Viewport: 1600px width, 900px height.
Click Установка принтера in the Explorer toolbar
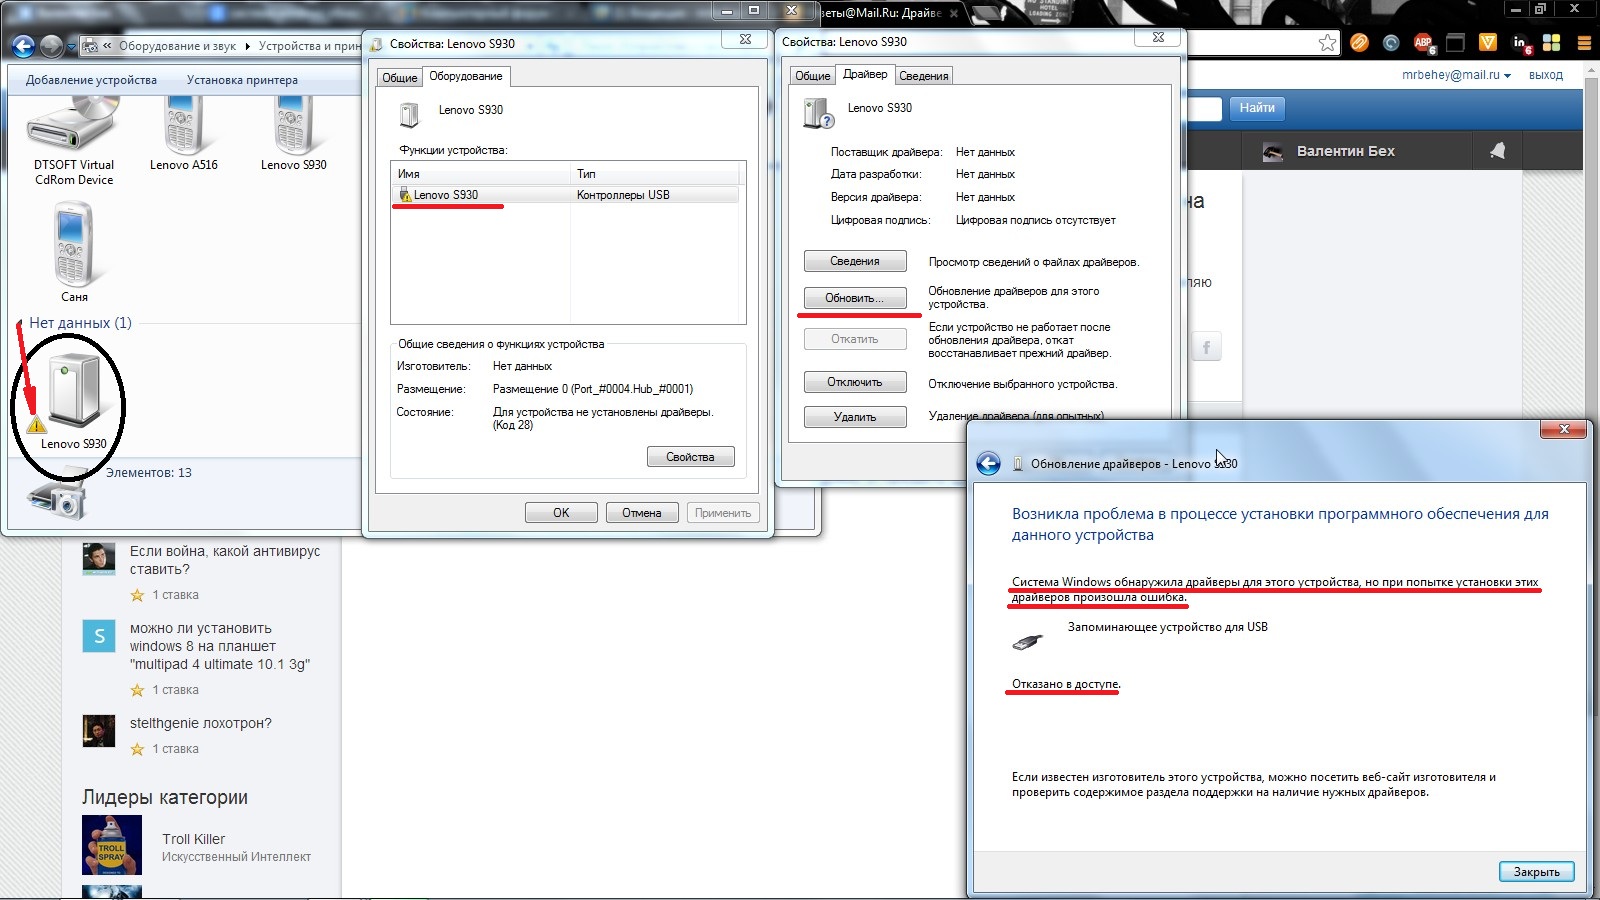tap(242, 80)
